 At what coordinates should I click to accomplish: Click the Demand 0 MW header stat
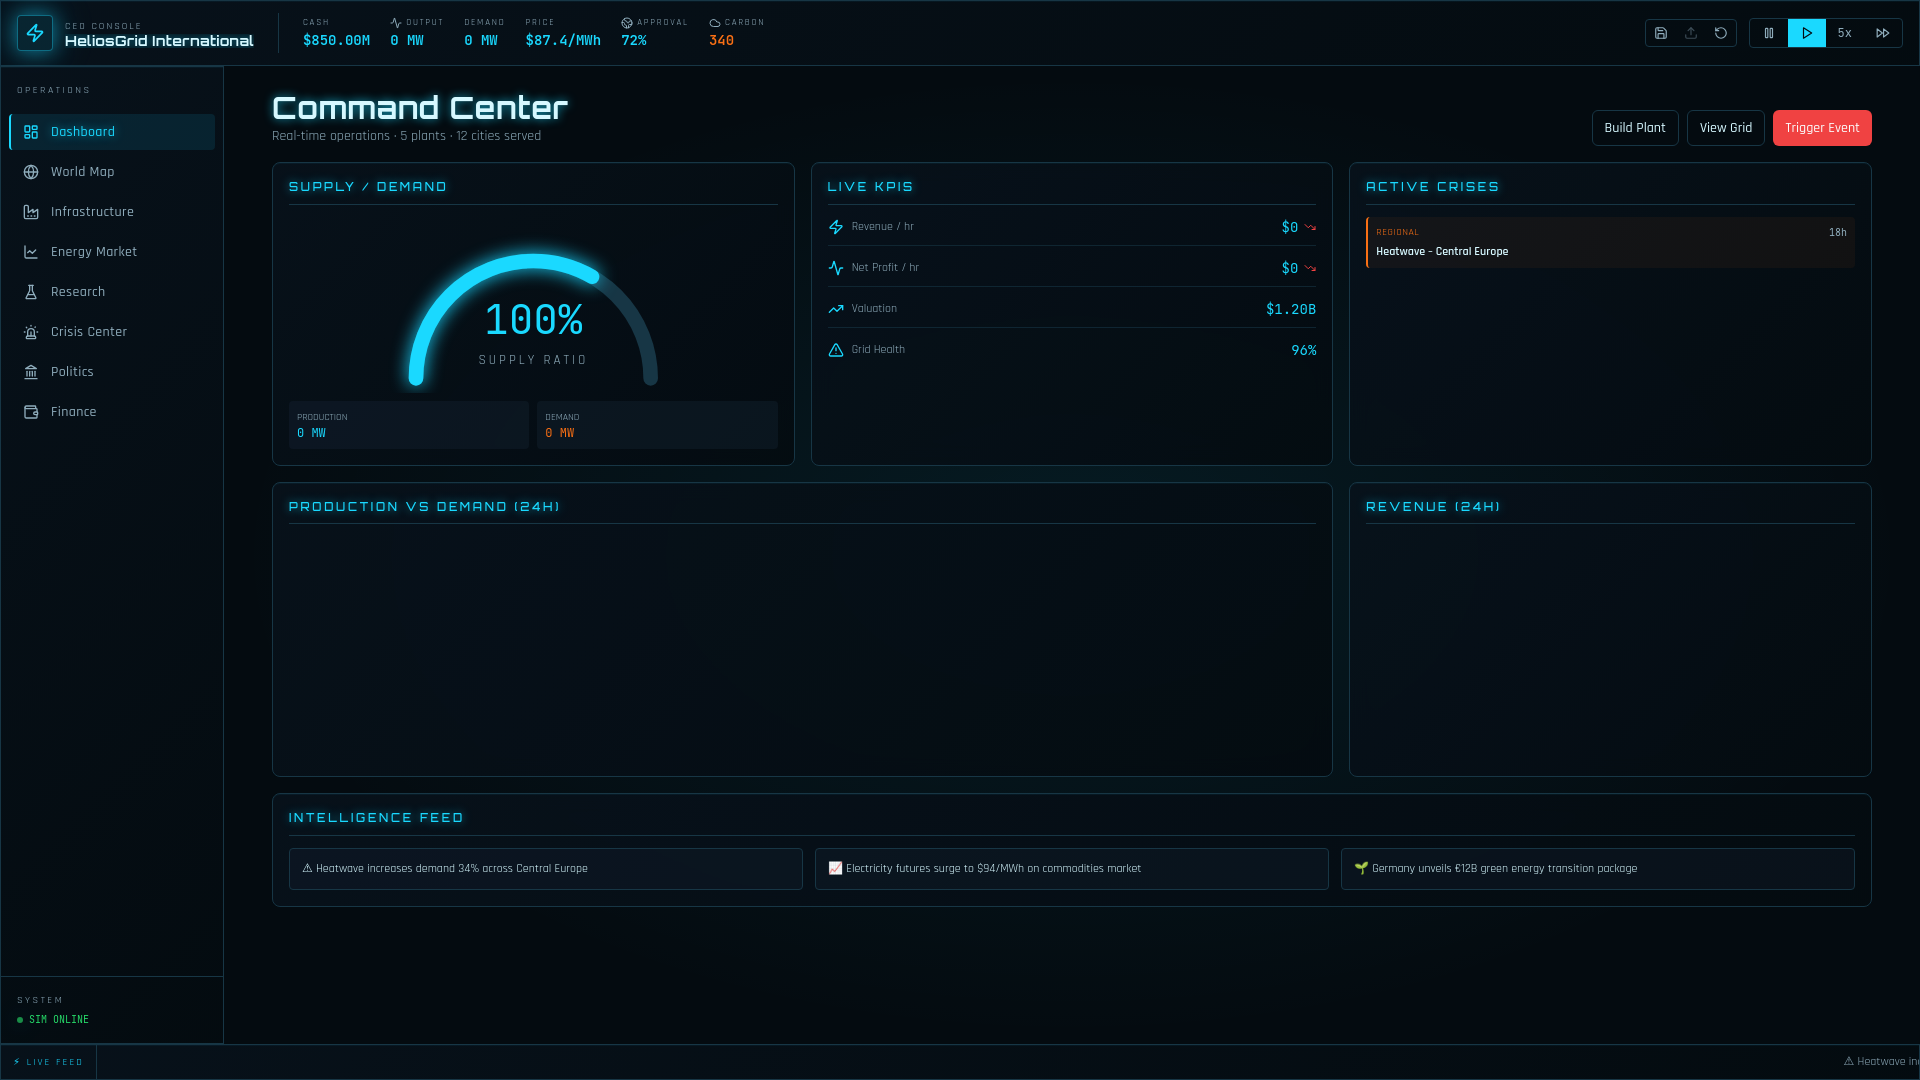[484, 32]
